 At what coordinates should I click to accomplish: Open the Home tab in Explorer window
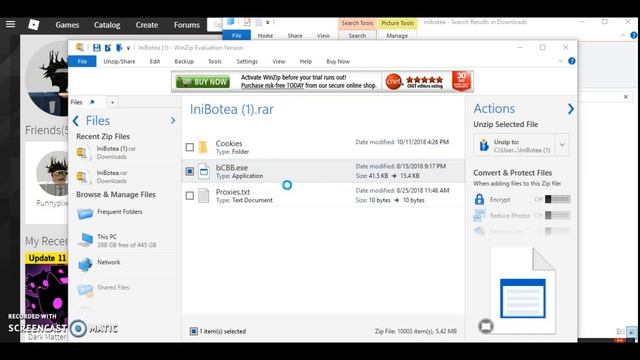[x=265, y=36]
